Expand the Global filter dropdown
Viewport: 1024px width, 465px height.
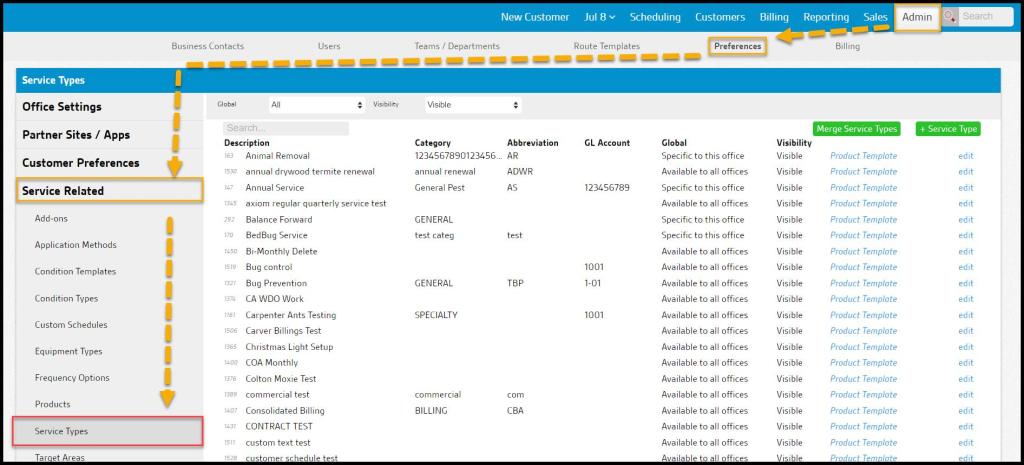tap(317, 104)
